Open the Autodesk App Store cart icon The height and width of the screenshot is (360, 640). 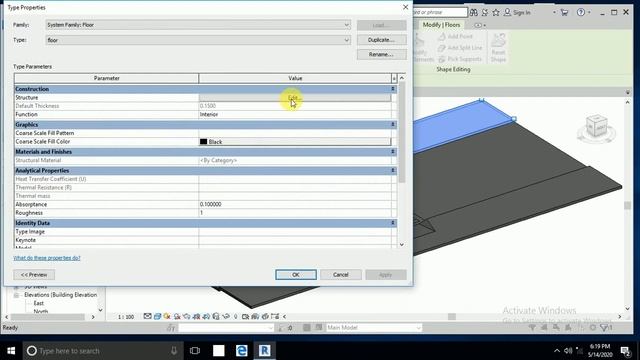click(x=564, y=13)
